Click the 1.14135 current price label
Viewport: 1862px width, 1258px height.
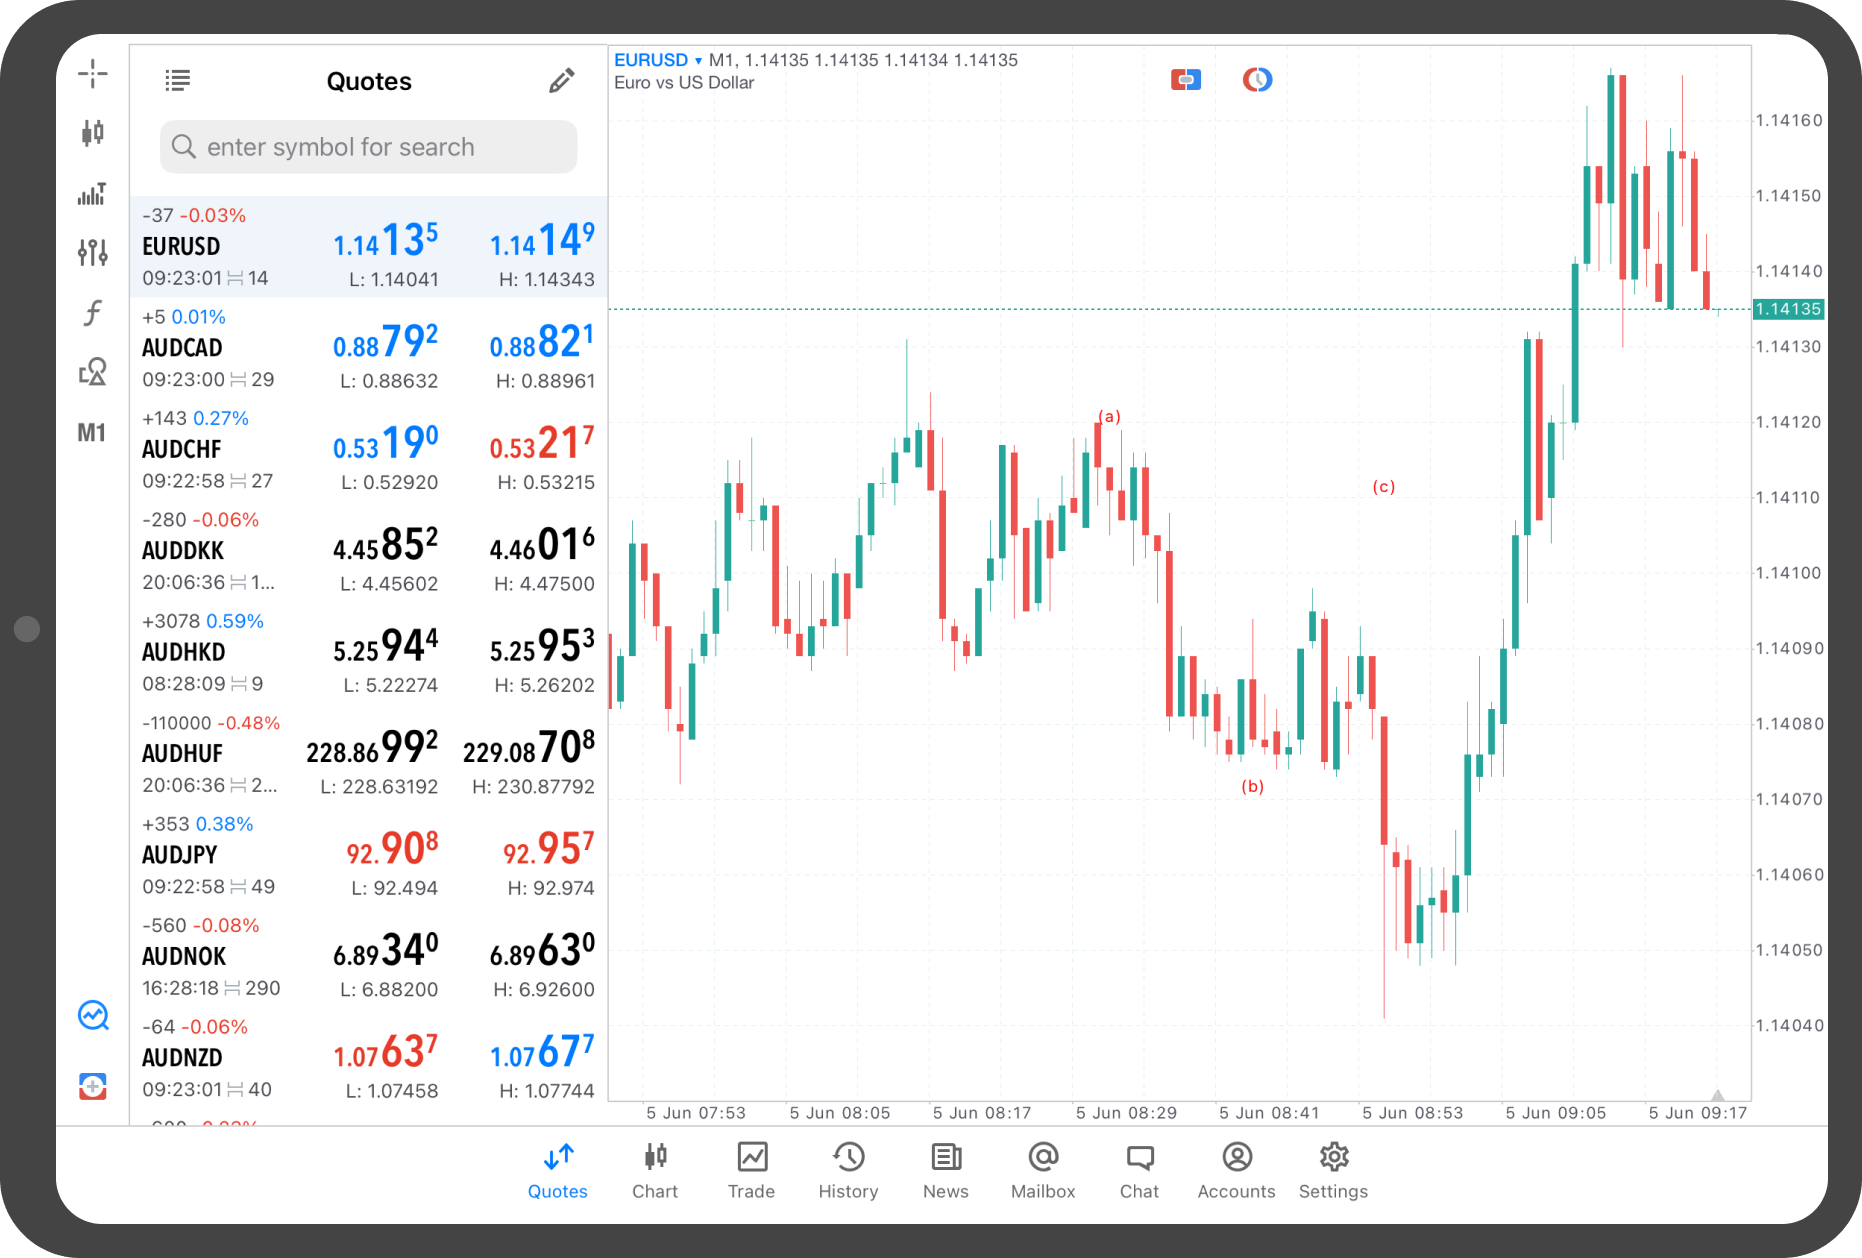(x=1788, y=309)
